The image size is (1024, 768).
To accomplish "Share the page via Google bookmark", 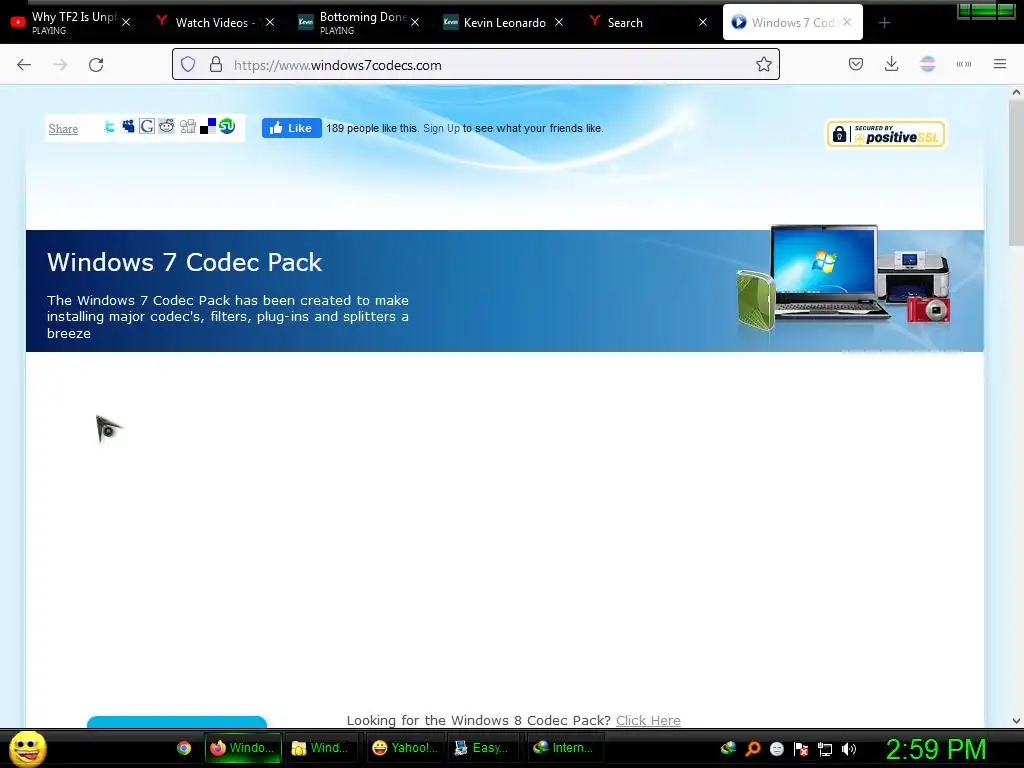I will (x=147, y=126).
